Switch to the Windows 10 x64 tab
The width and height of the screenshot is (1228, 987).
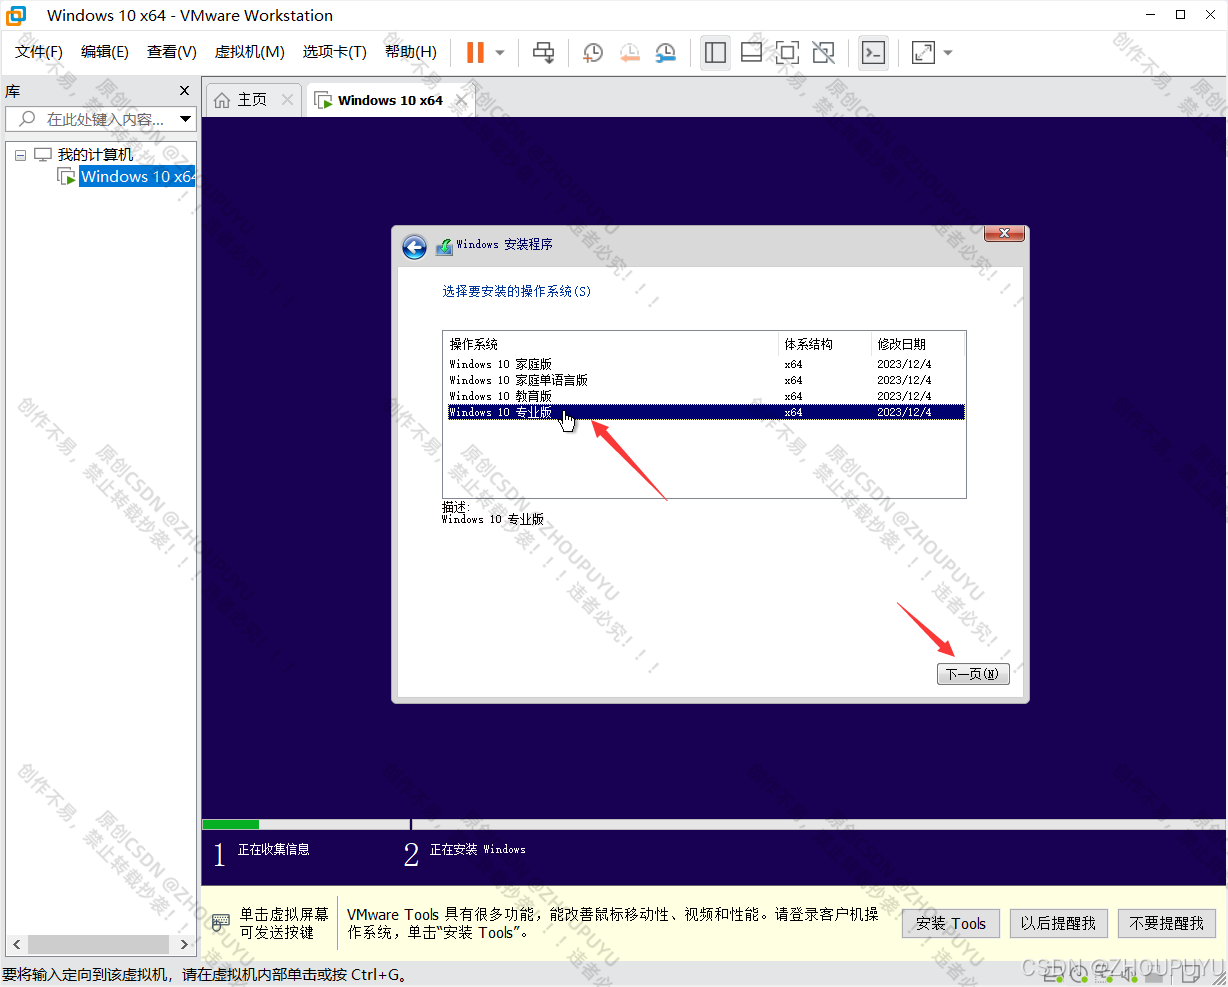pyautogui.click(x=390, y=100)
